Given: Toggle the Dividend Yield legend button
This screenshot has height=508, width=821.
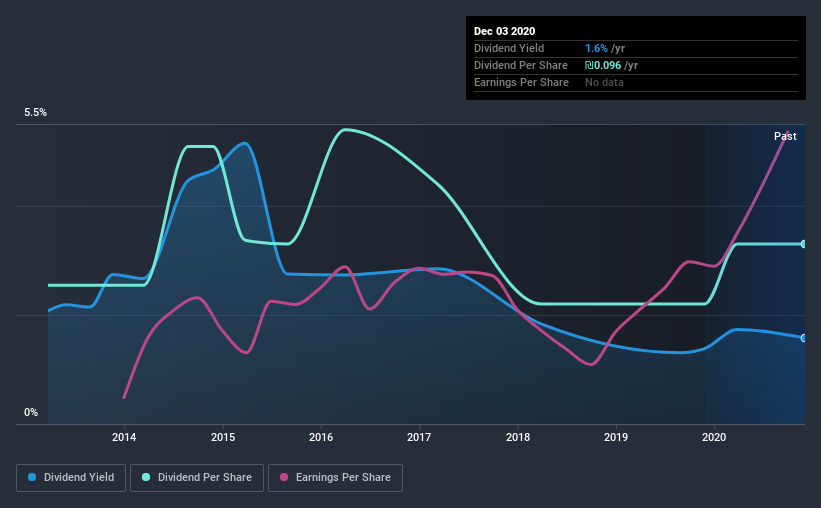Looking at the screenshot, I should [x=71, y=478].
